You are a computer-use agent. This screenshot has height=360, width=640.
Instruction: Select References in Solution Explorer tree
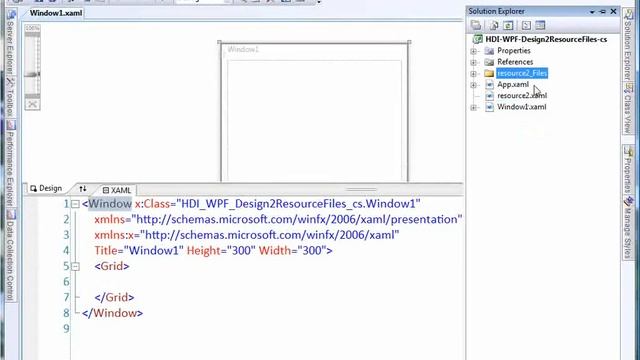pos(515,62)
